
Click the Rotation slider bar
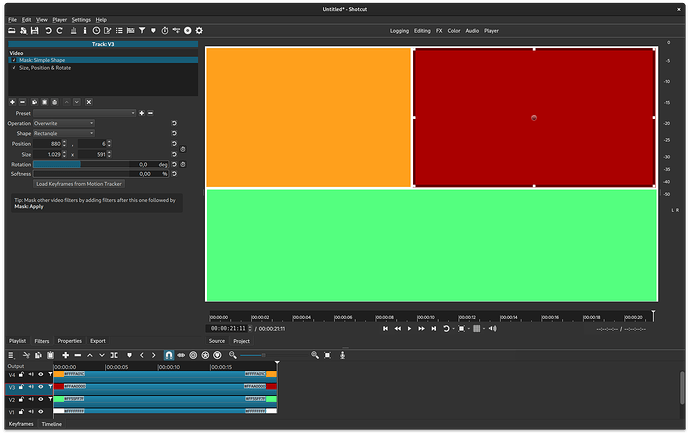[82, 164]
